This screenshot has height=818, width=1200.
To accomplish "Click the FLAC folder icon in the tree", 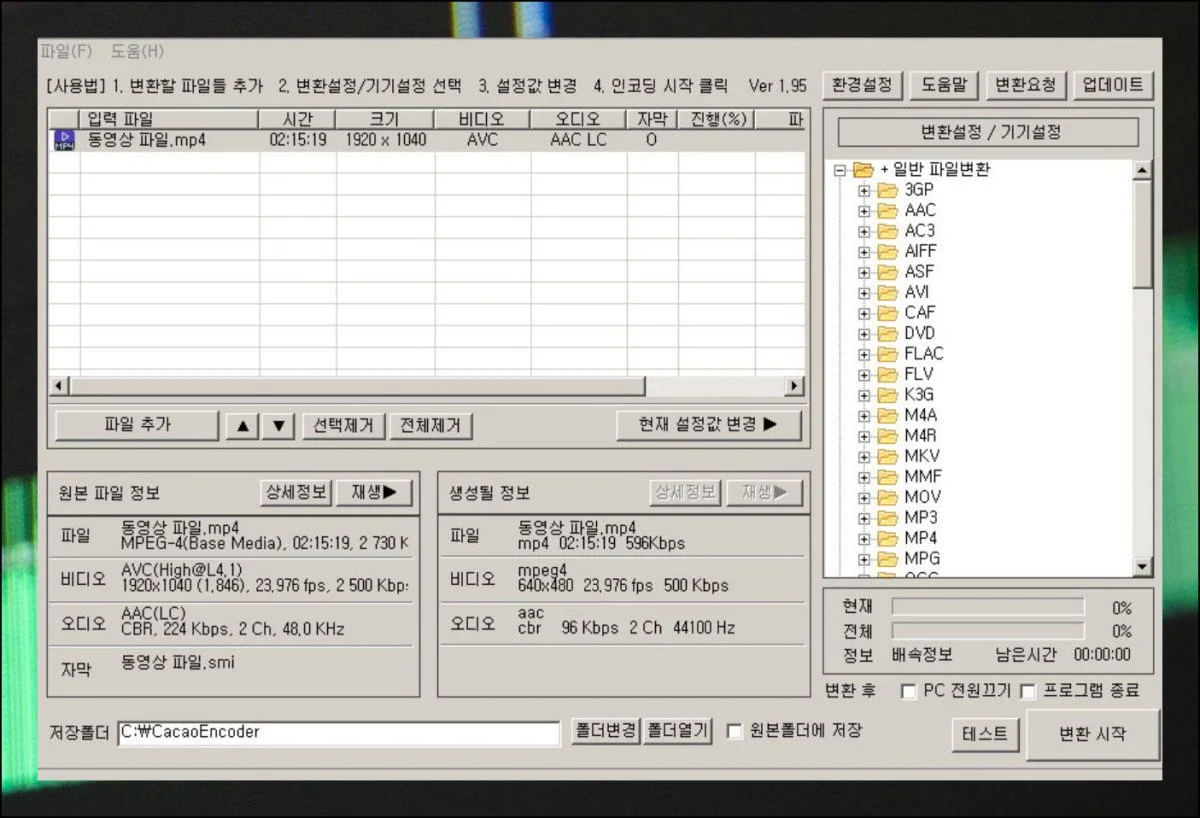I will (x=887, y=354).
